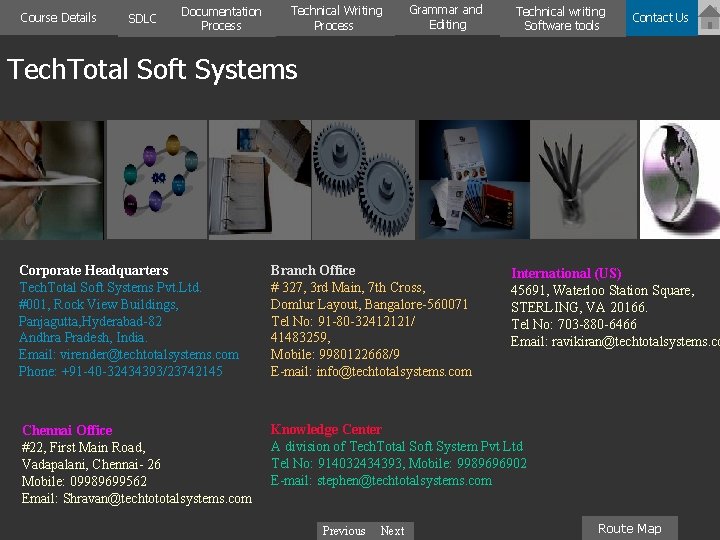The width and height of the screenshot is (720, 540).
Task: Click the Branch Office heading
Action: coord(313,270)
